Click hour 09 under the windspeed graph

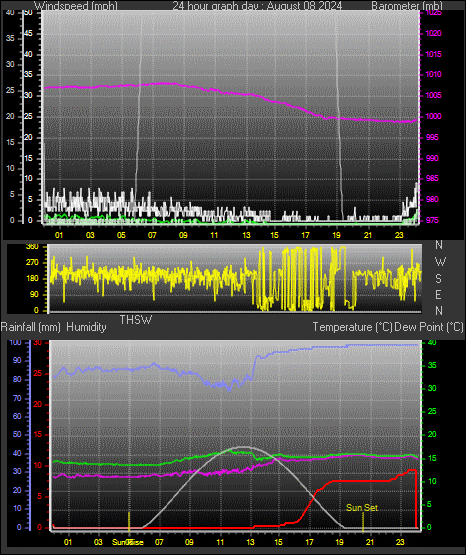pos(183,235)
